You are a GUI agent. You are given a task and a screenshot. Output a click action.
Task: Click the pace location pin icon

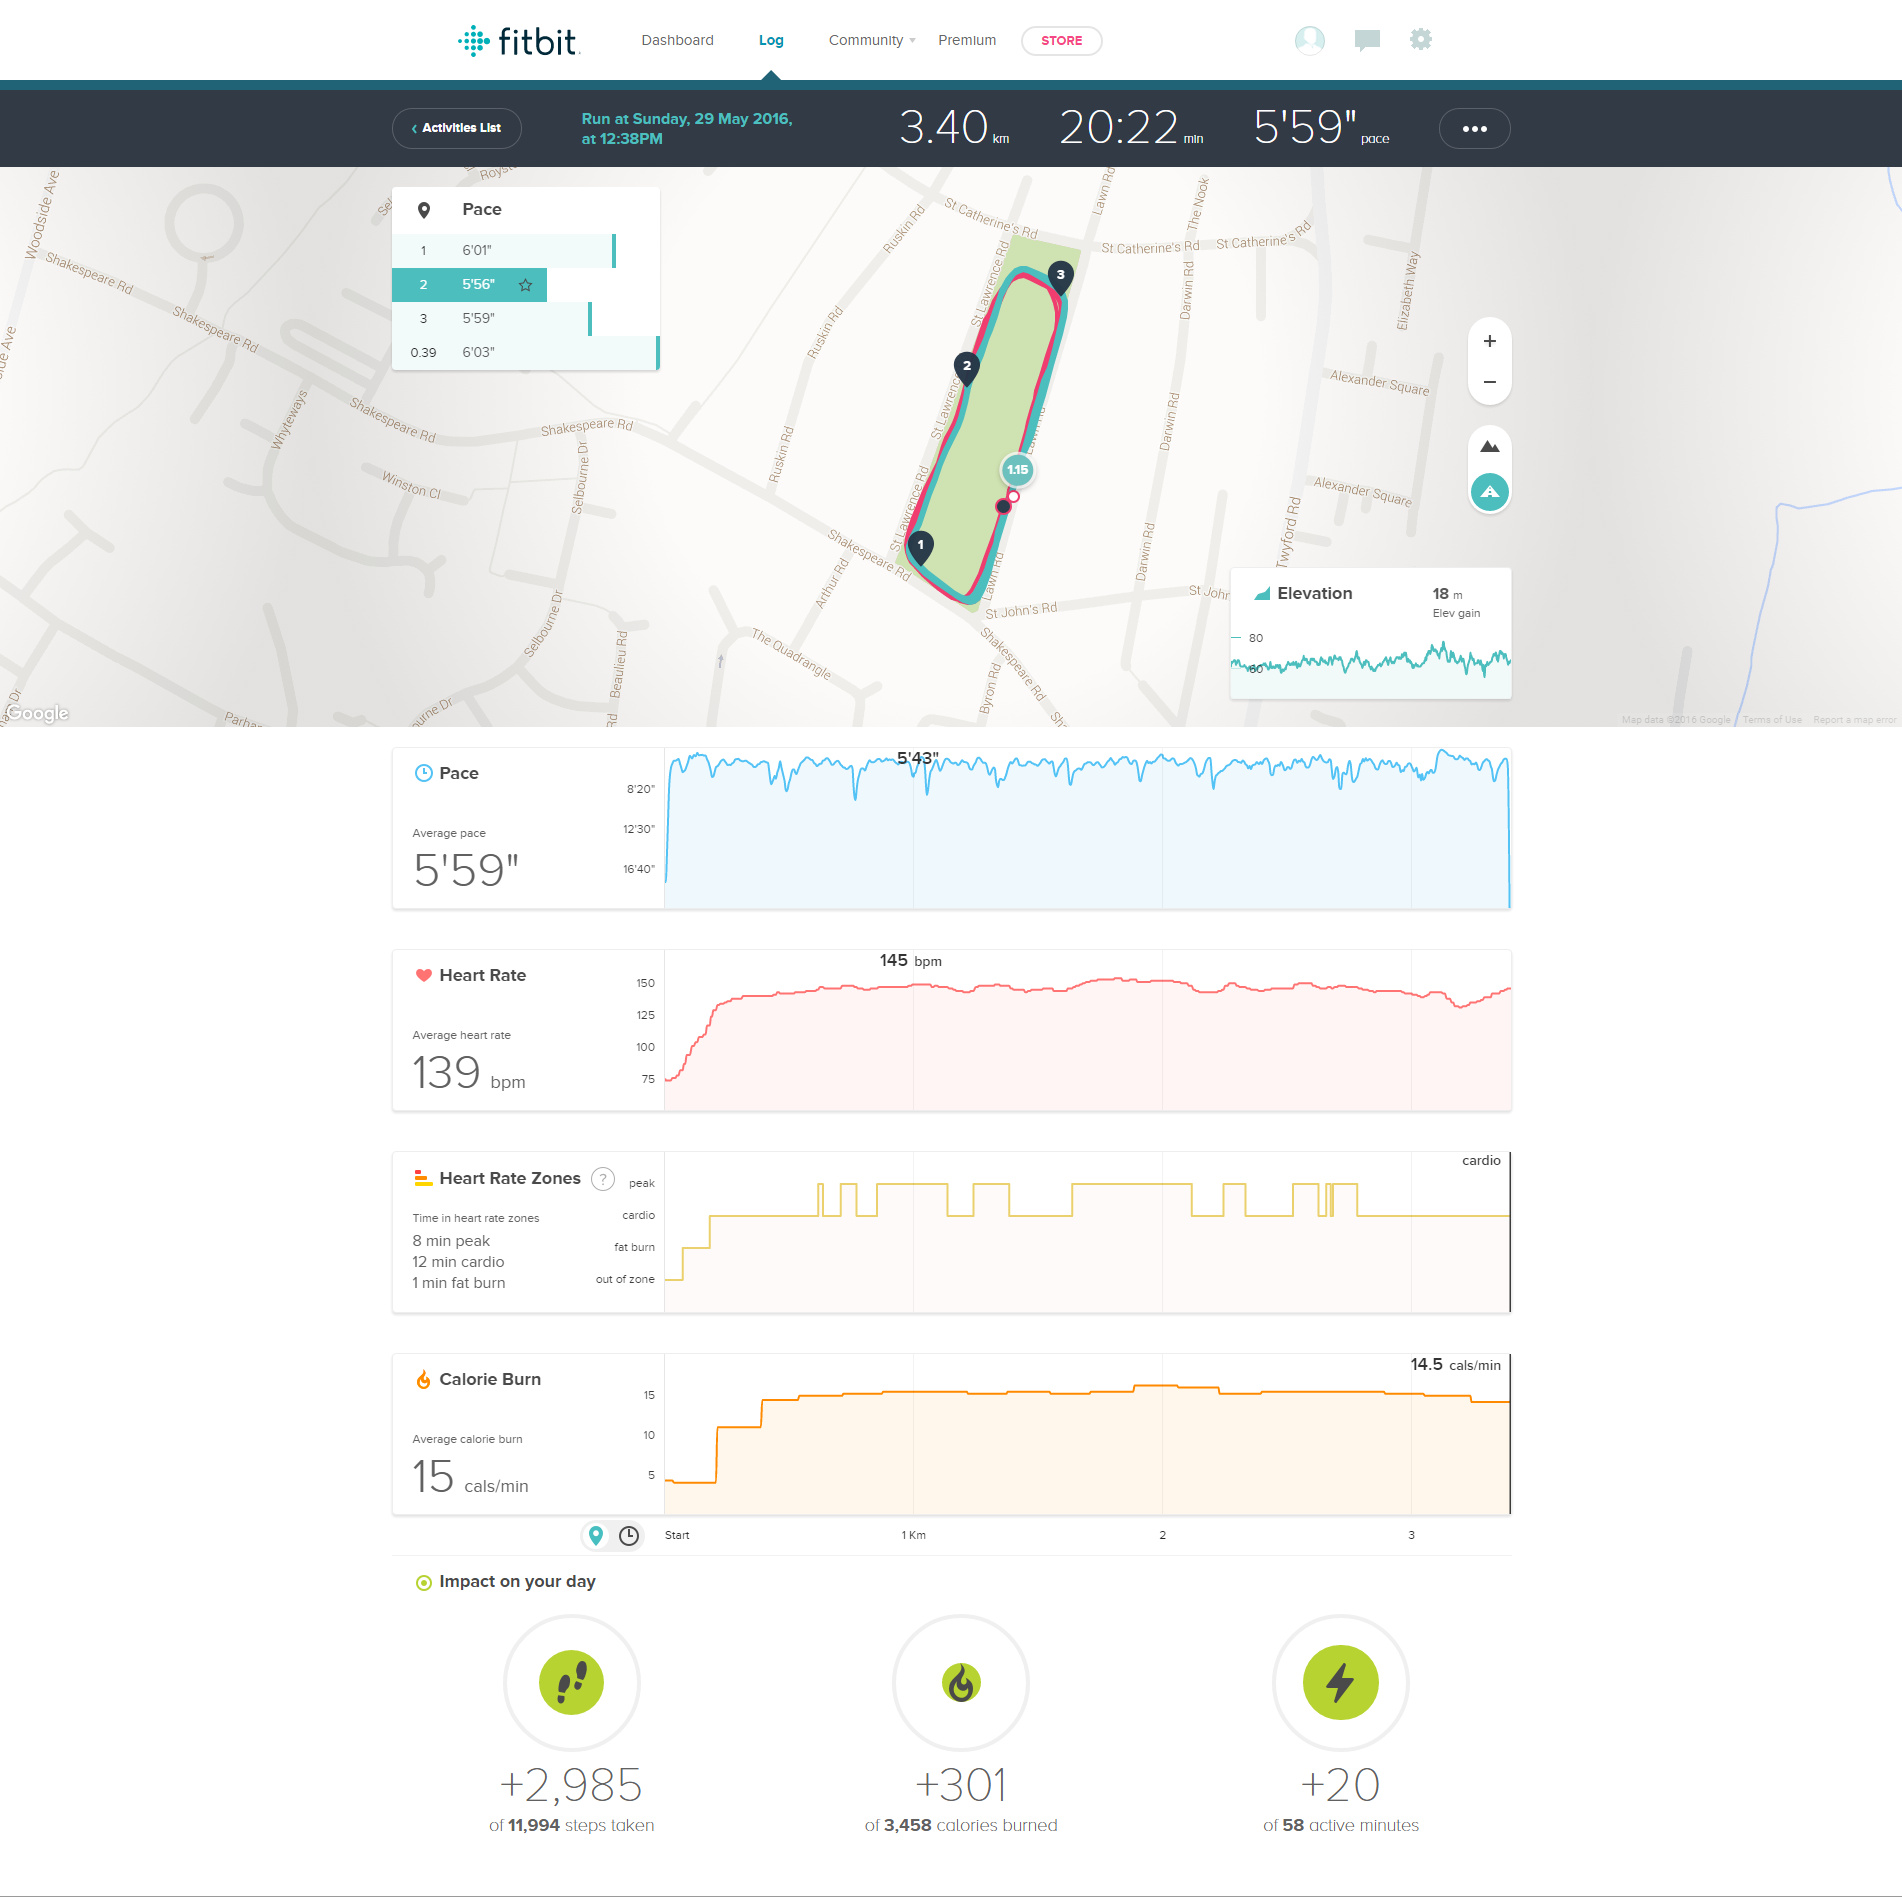point(424,210)
